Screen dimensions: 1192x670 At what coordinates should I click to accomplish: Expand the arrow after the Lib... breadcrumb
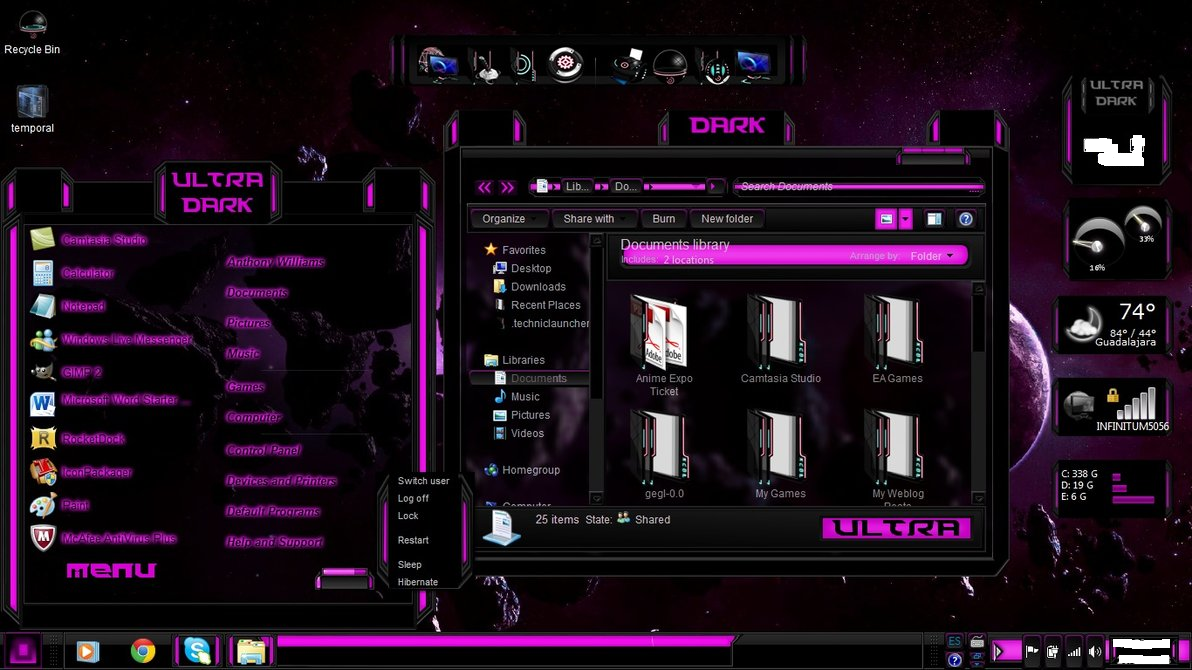coord(601,186)
